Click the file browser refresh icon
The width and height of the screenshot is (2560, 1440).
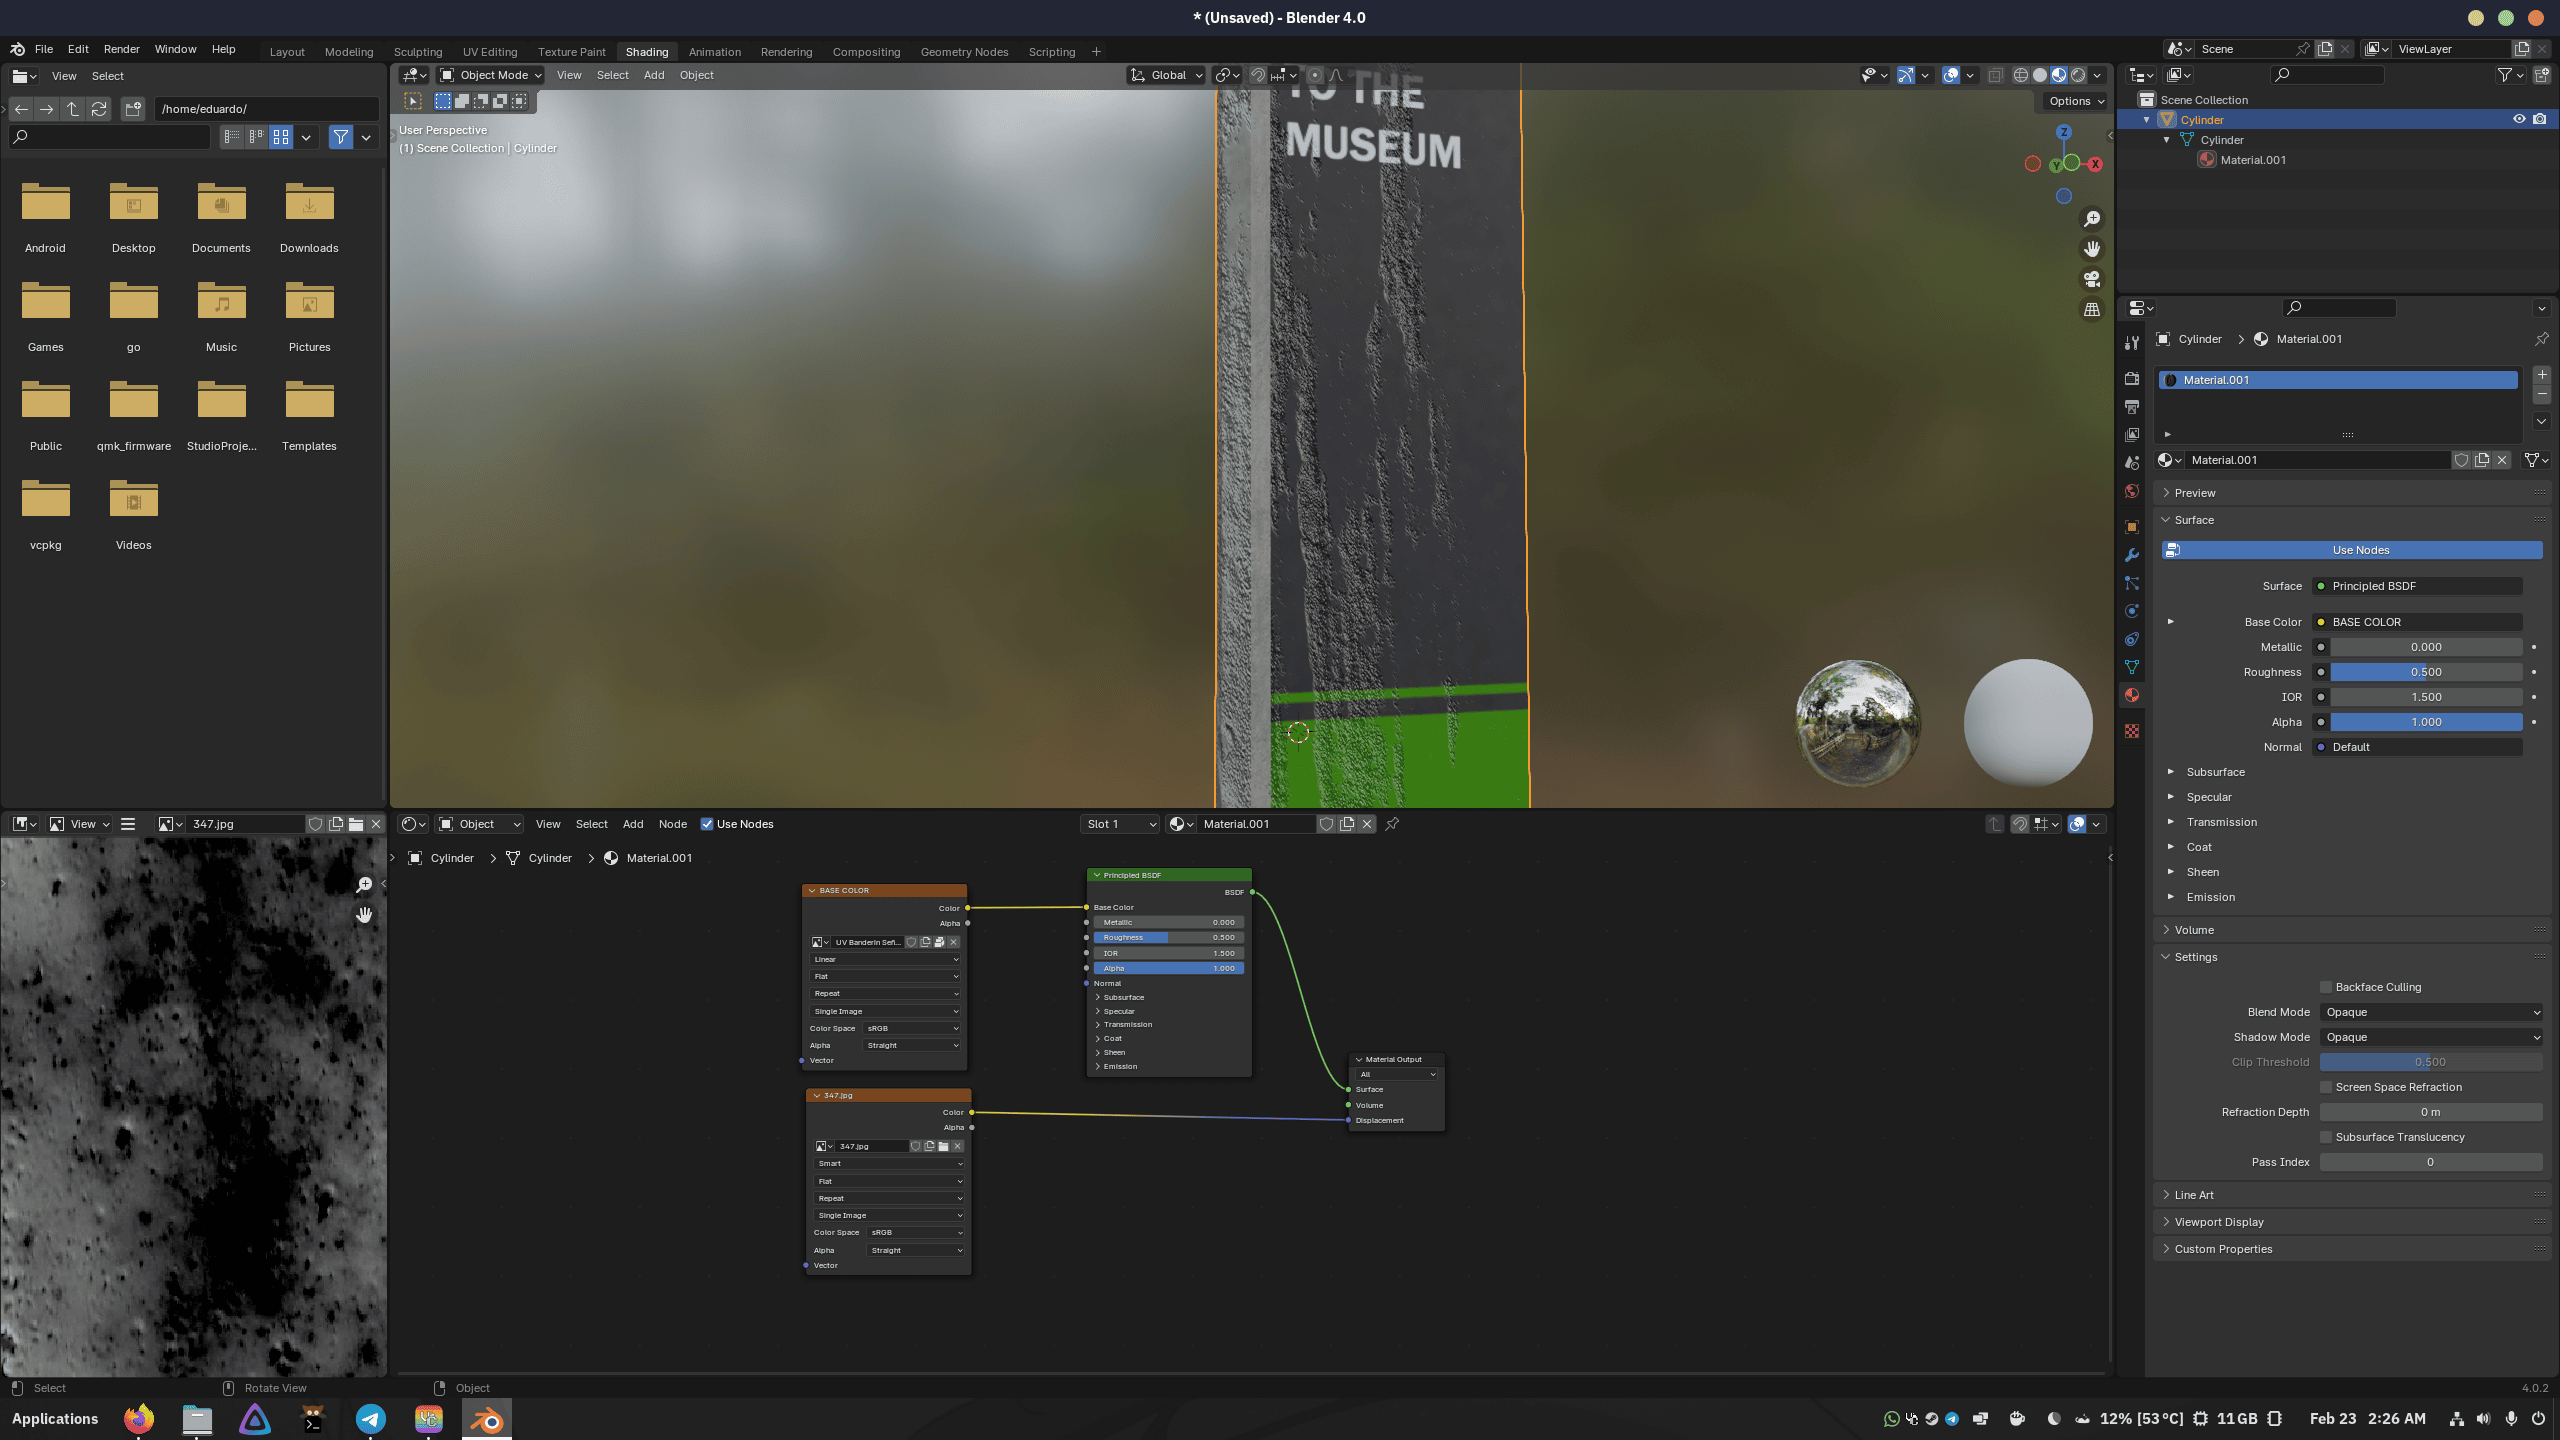99,109
